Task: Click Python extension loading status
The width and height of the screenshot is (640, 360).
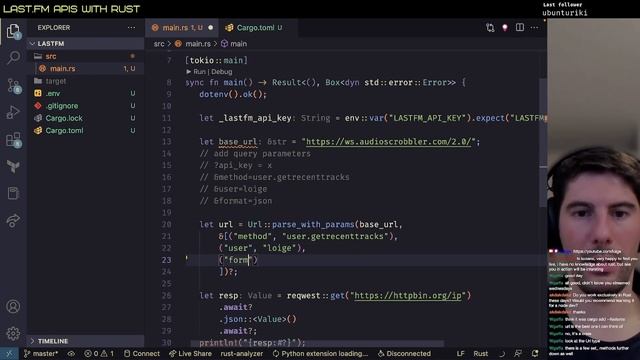Action: (320, 353)
